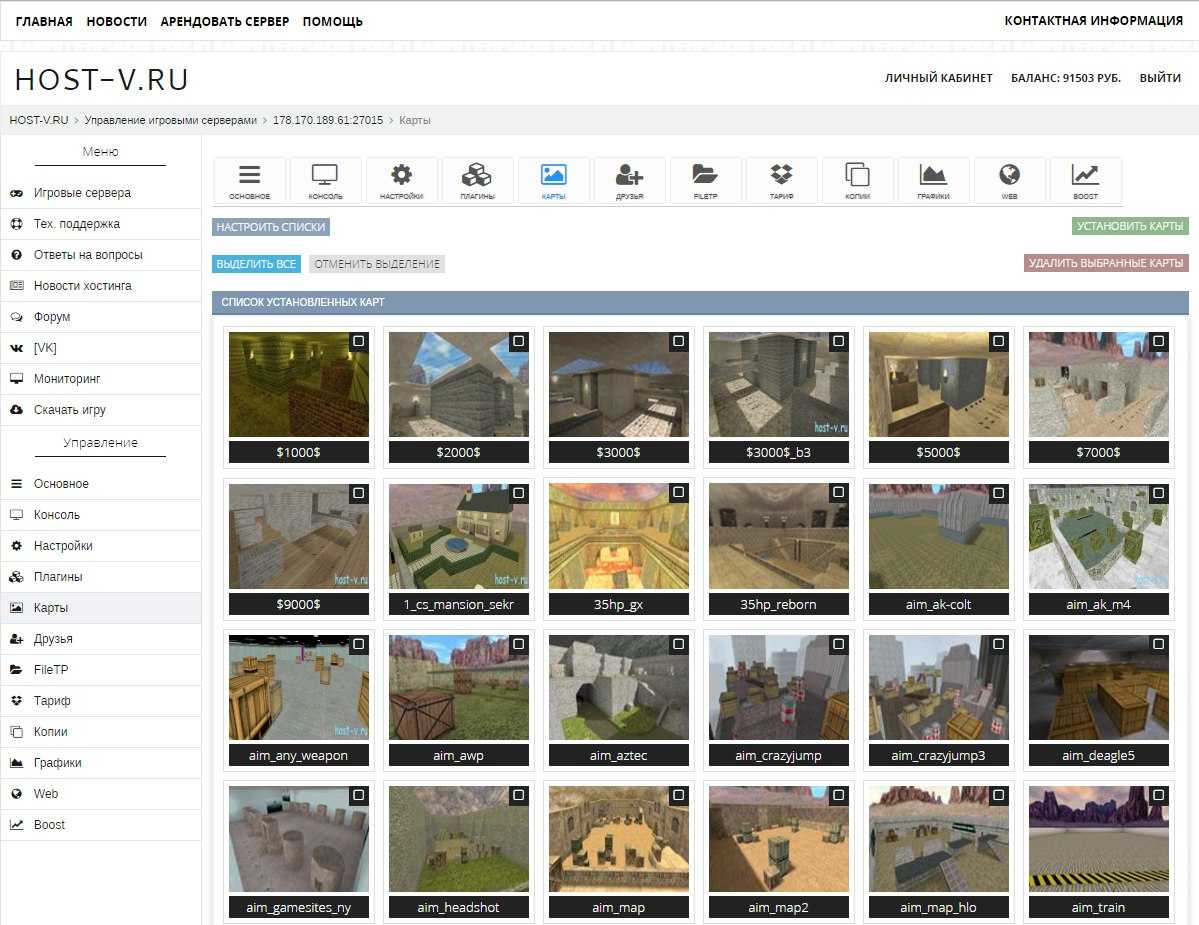Image resolution: width=1199 pixels, height=925 pixels.
Task: Go to Форум in sidebar menu
Action: [x=52, y=317]
